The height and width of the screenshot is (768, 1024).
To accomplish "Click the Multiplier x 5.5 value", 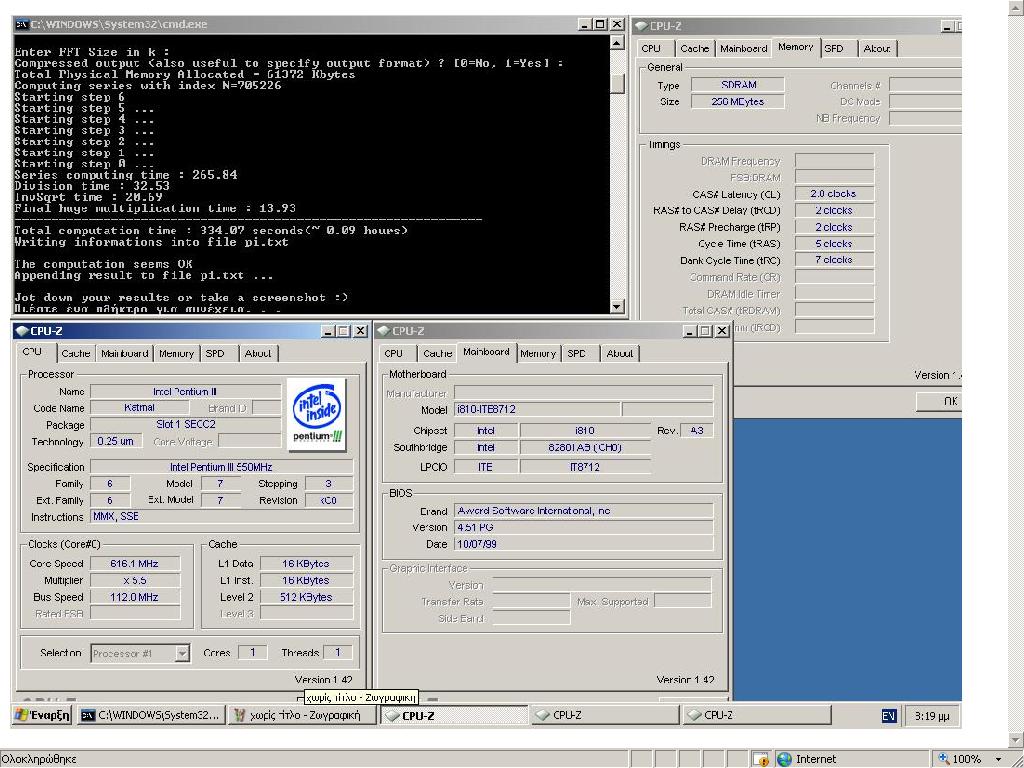I will [135, 580].
